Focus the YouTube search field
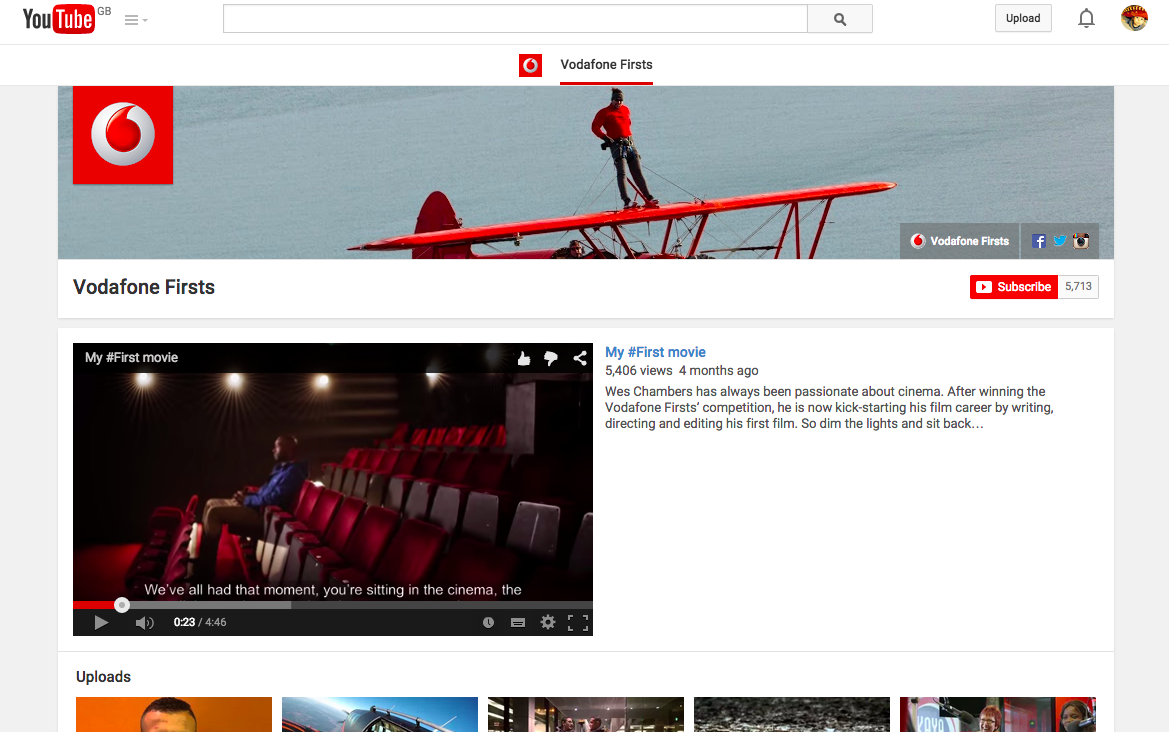This screenshot has width=1169, height=732. point(515,19)
